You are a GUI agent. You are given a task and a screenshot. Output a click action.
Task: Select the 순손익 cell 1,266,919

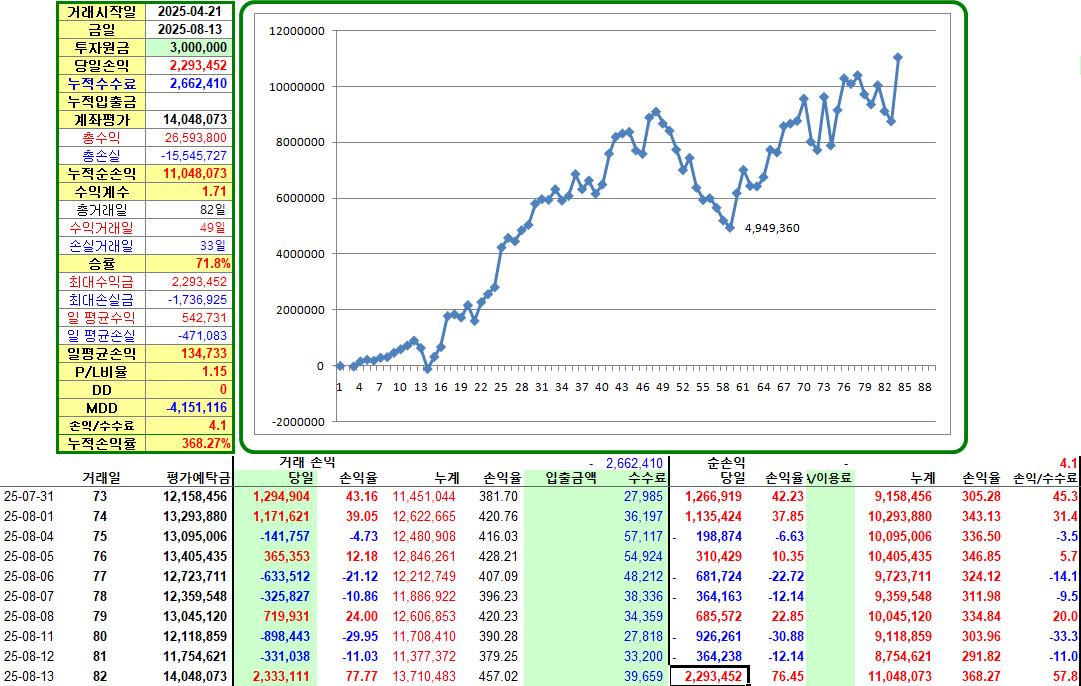coord(715,496)
